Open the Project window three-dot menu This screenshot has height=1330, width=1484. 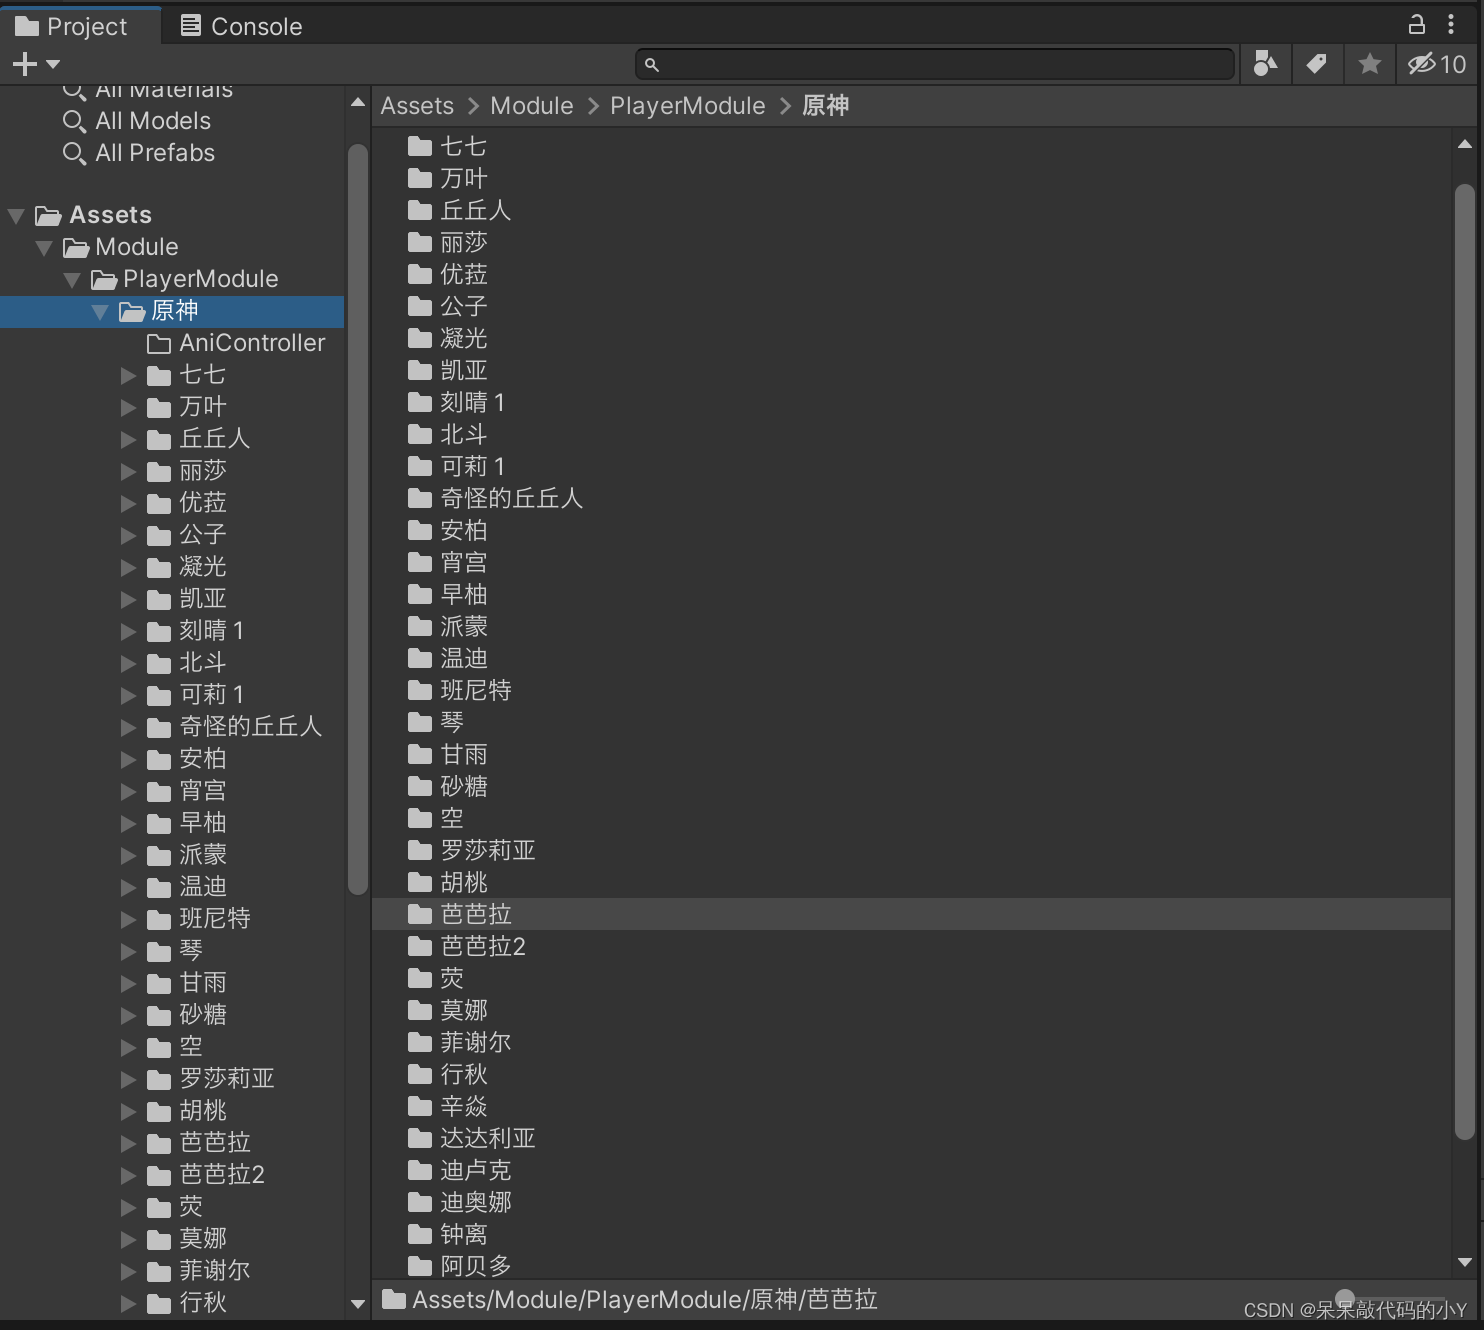(x=1451, y=24)
